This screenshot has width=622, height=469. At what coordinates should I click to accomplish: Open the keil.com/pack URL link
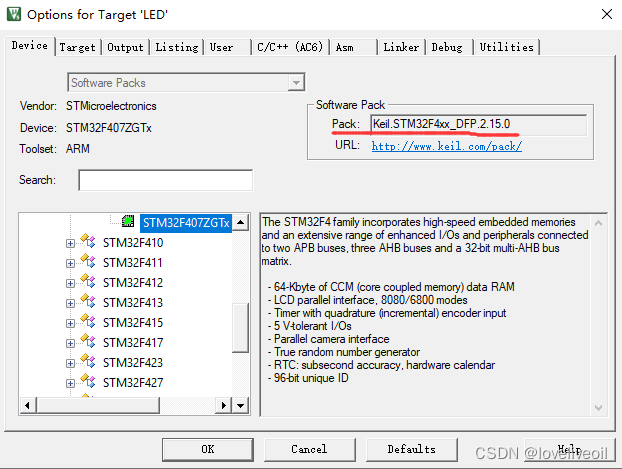pos(447,146)
